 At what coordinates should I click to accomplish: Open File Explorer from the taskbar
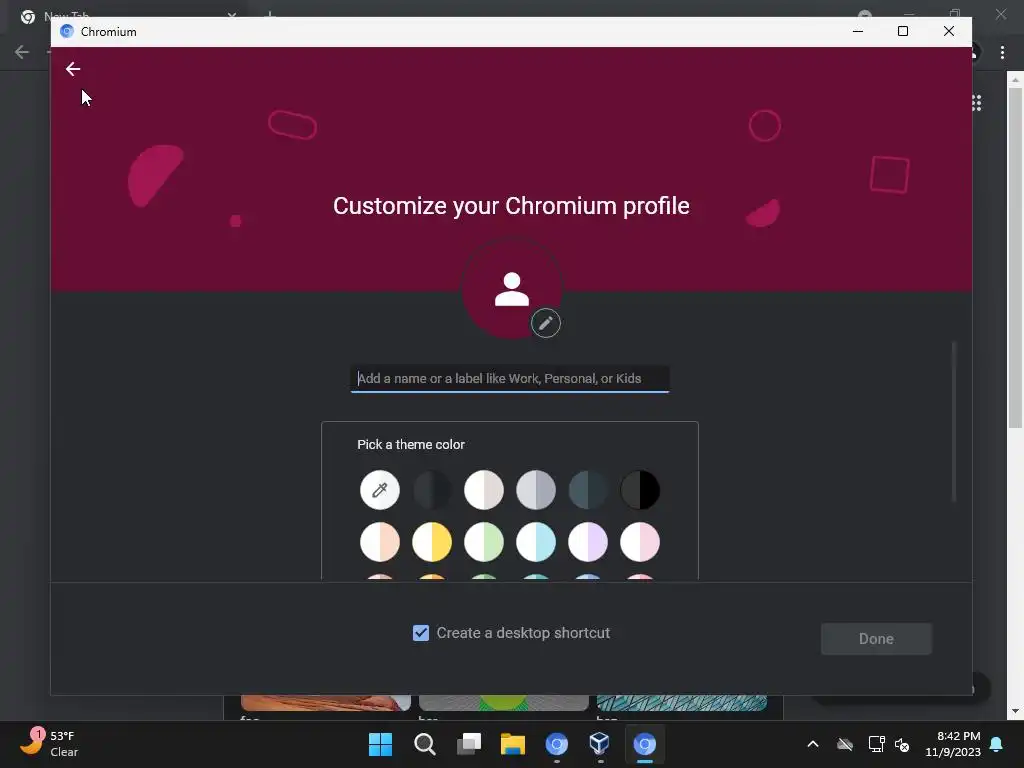pos(513,744)
